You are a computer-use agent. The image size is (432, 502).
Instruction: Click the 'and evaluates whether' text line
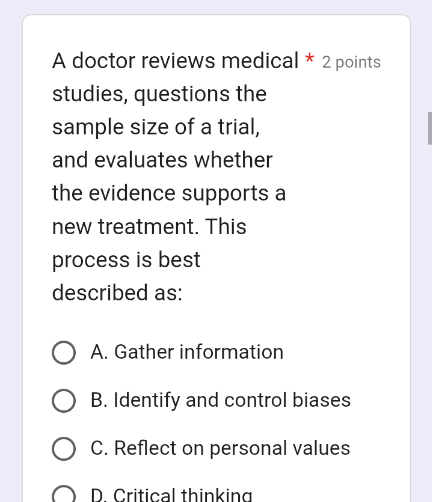[162, 160]
